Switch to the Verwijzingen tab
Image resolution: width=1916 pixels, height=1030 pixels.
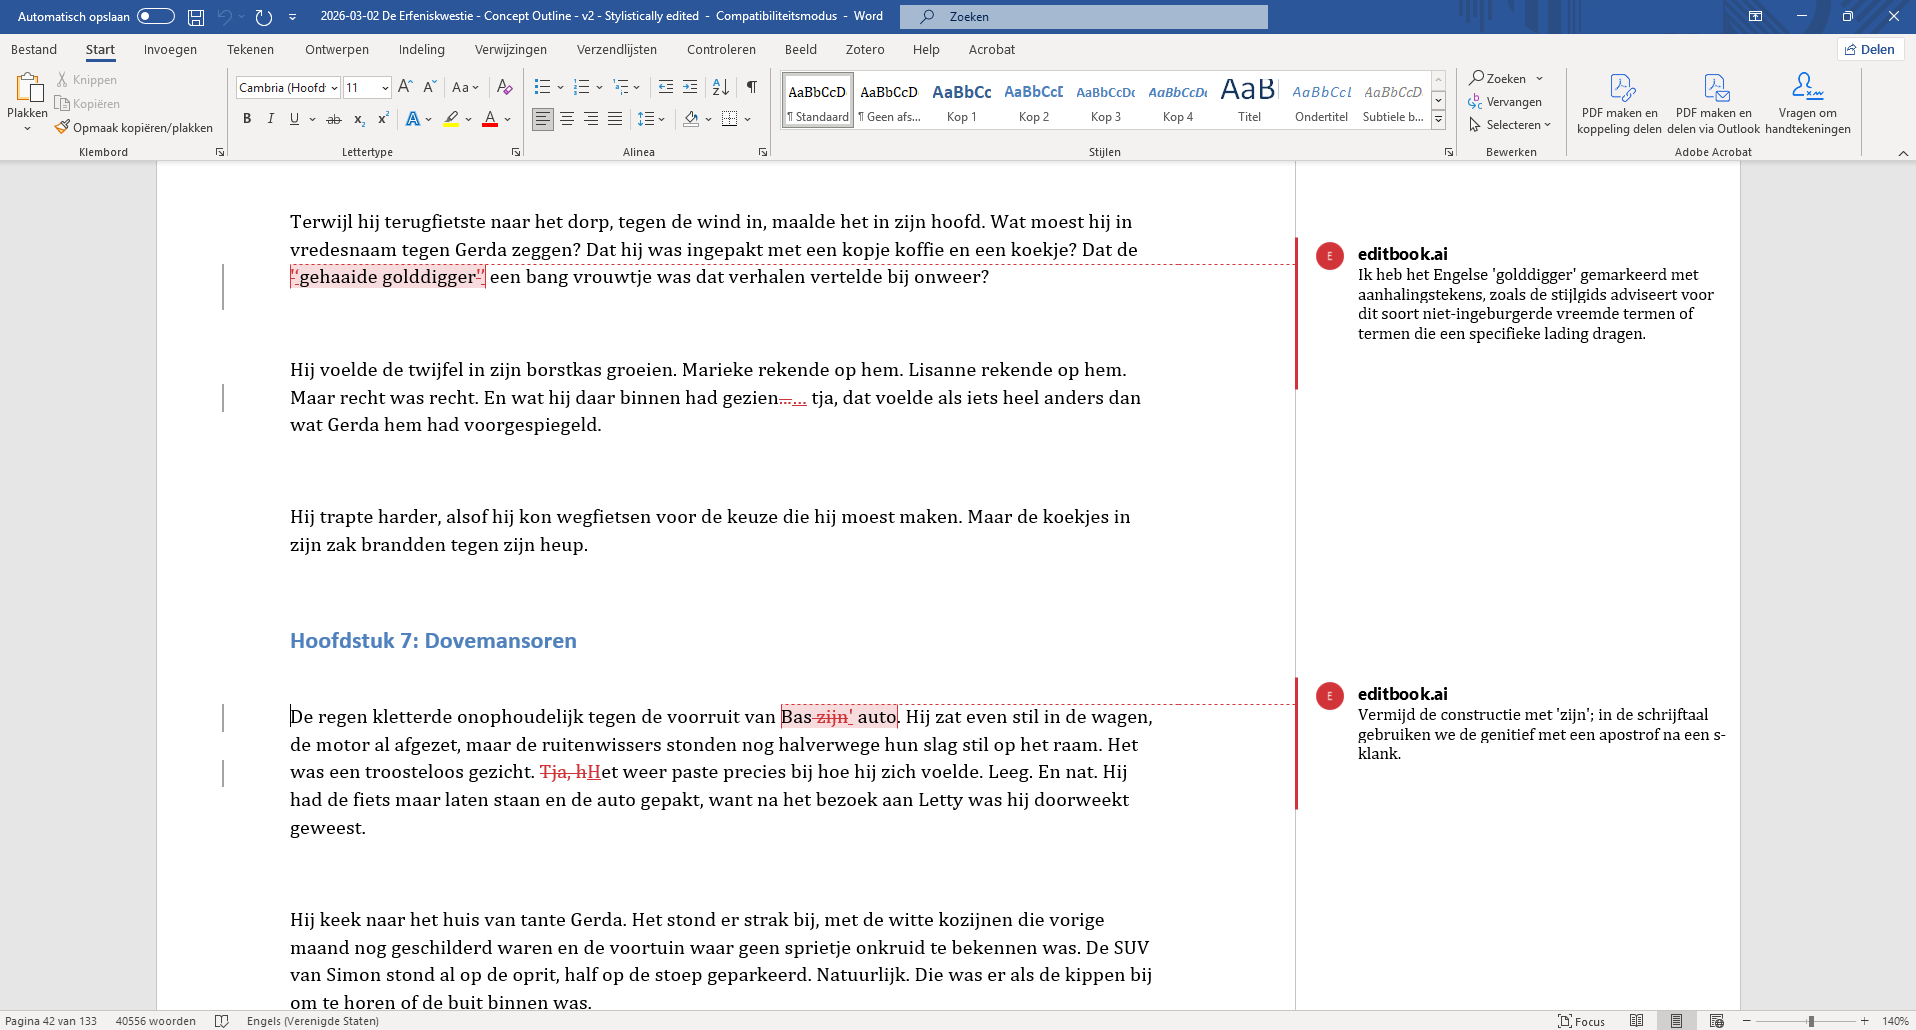pos(511,50)
